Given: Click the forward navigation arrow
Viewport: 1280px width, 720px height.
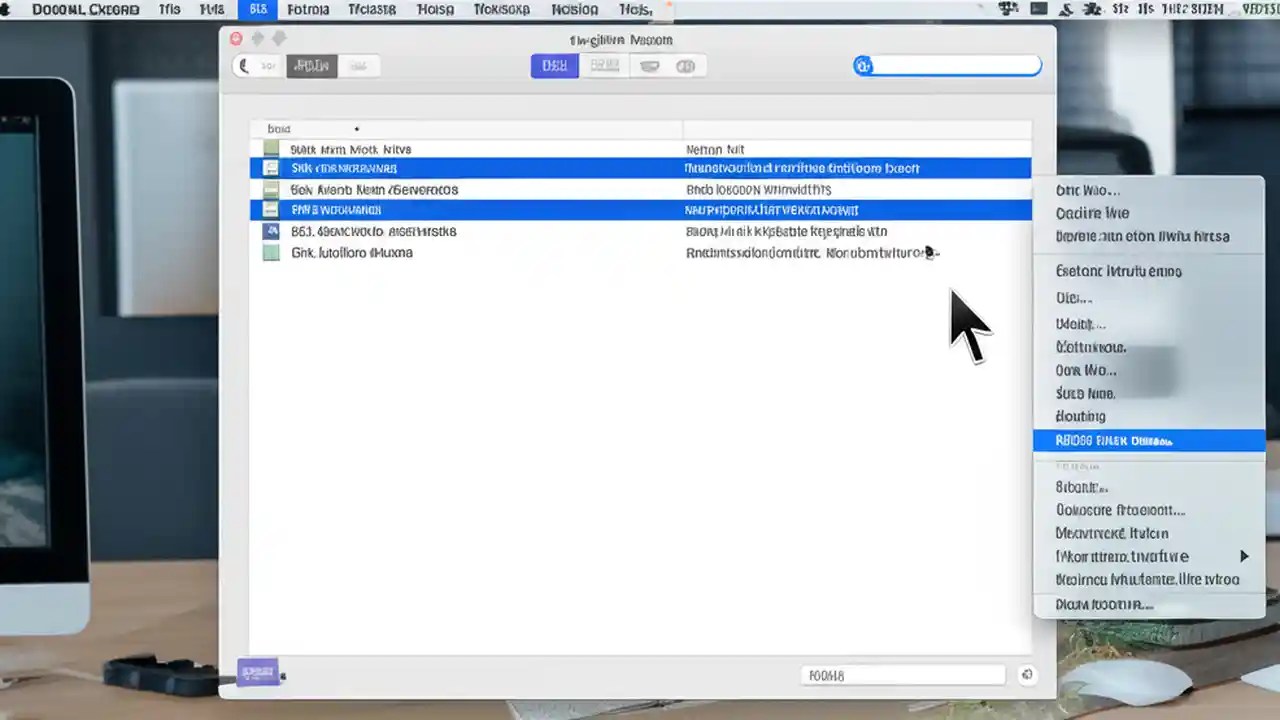Looking at the screenshot, I should (278, 38).
